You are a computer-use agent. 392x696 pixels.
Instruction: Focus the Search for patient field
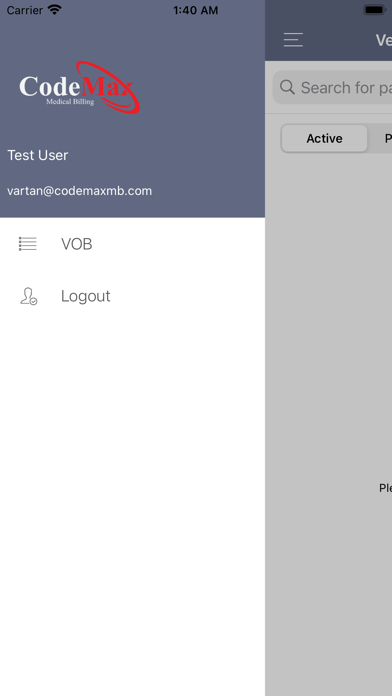[x=333, y=87]
